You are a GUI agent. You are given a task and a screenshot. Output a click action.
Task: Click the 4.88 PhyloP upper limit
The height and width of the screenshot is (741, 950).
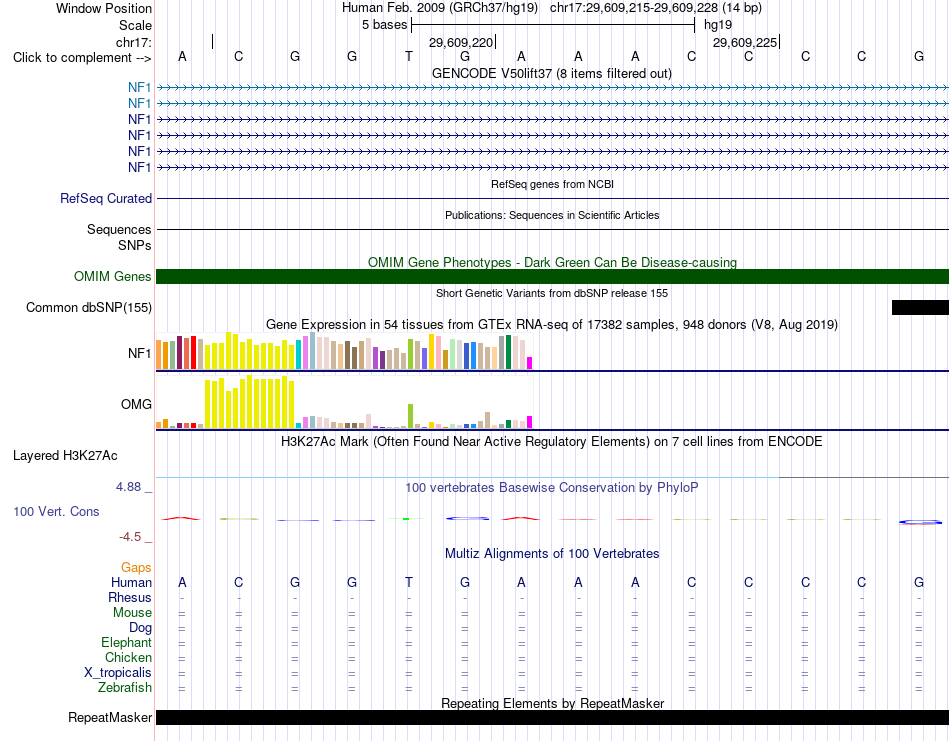pyautogui.click(x=129, y=487)
